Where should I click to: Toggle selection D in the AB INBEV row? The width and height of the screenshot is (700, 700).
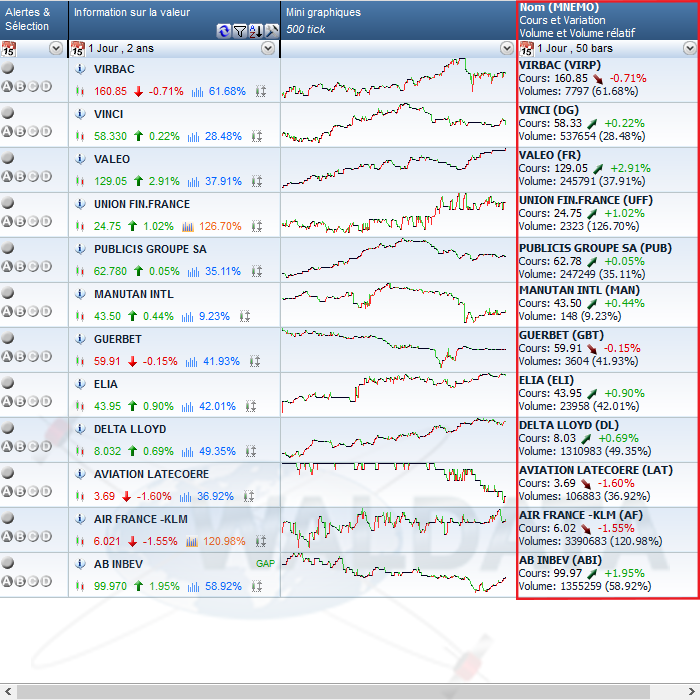tap(46, 581)
